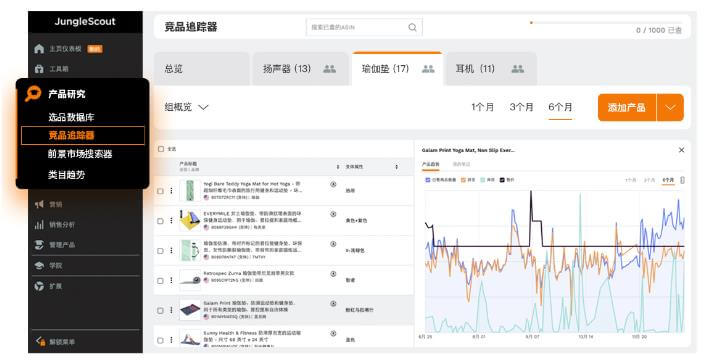708x362 pixels.
Task: Switch to the 总览 tab
Action: click(x=202, y=69)
